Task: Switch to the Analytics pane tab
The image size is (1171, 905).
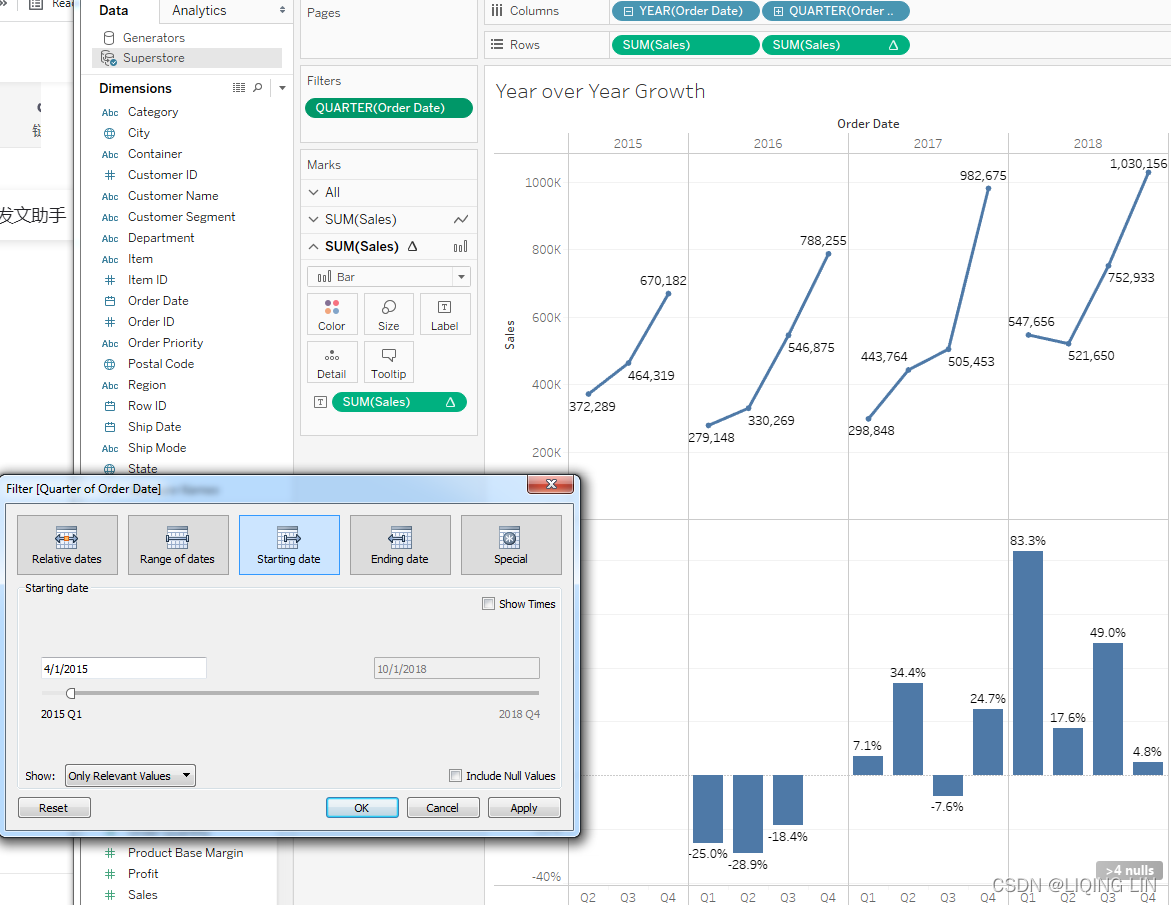Action: 199,10
